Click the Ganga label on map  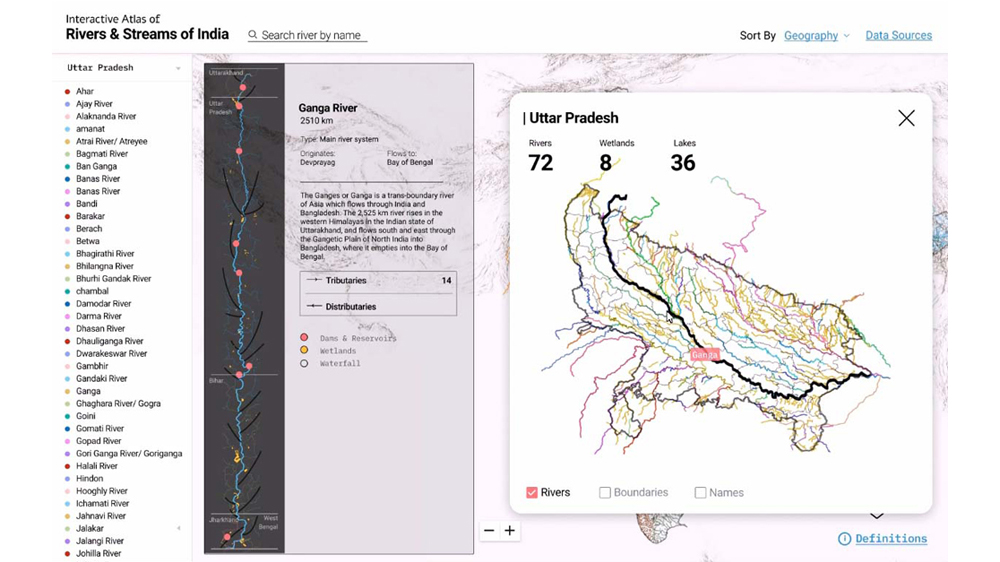pos(705,354)
